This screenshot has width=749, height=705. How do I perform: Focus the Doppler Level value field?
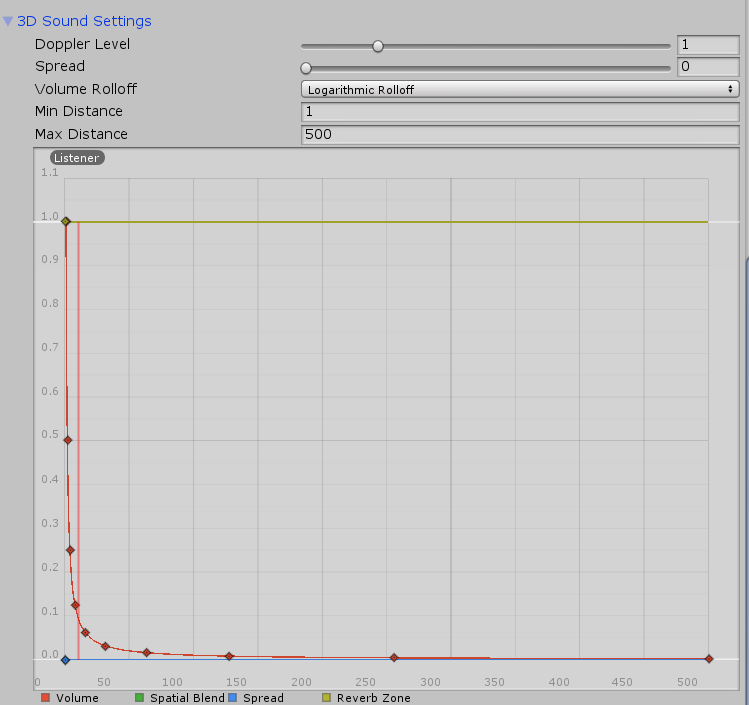click(x=707, y=45)
